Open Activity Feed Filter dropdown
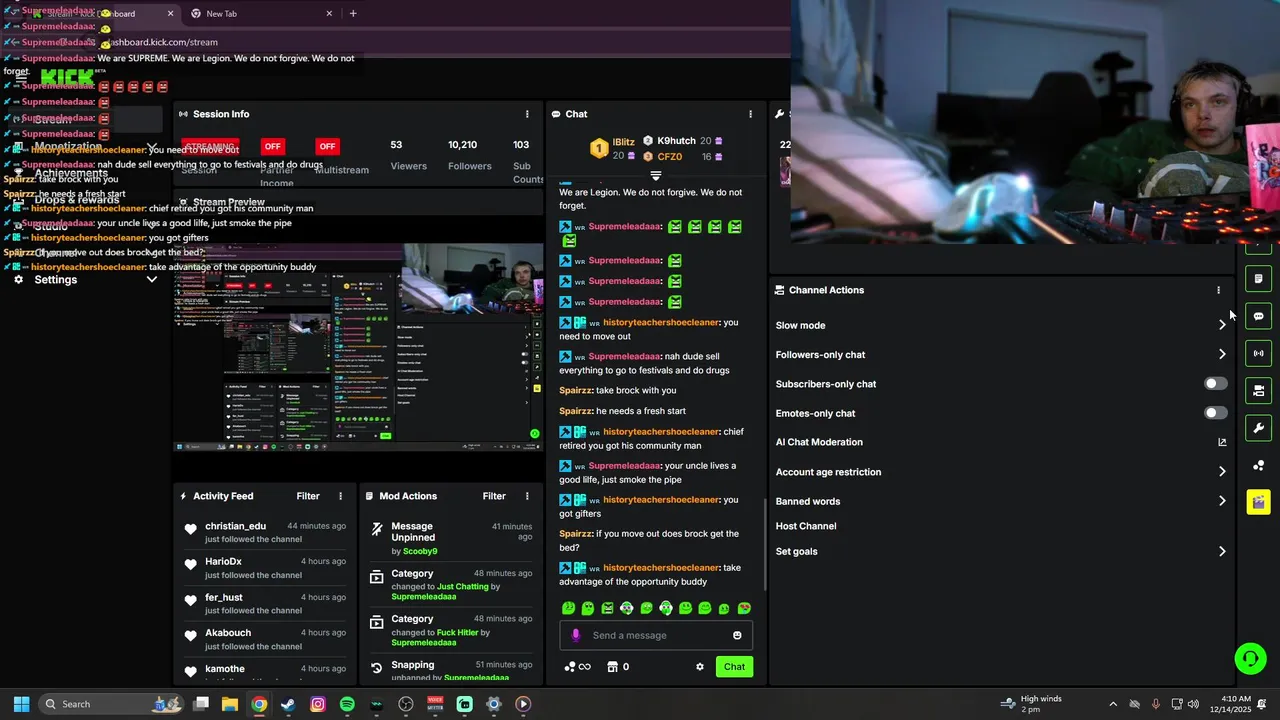1280x720 pixels. pos(308,496)
